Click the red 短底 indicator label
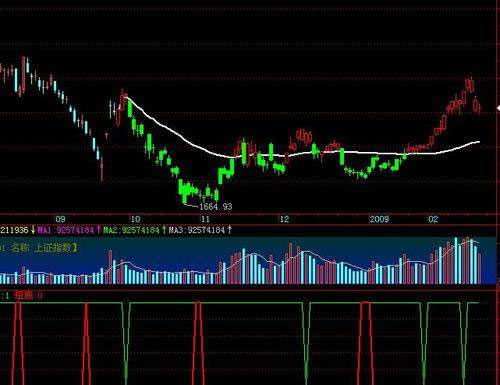Viewport: 500px width, 385px height. coord(24,295)
